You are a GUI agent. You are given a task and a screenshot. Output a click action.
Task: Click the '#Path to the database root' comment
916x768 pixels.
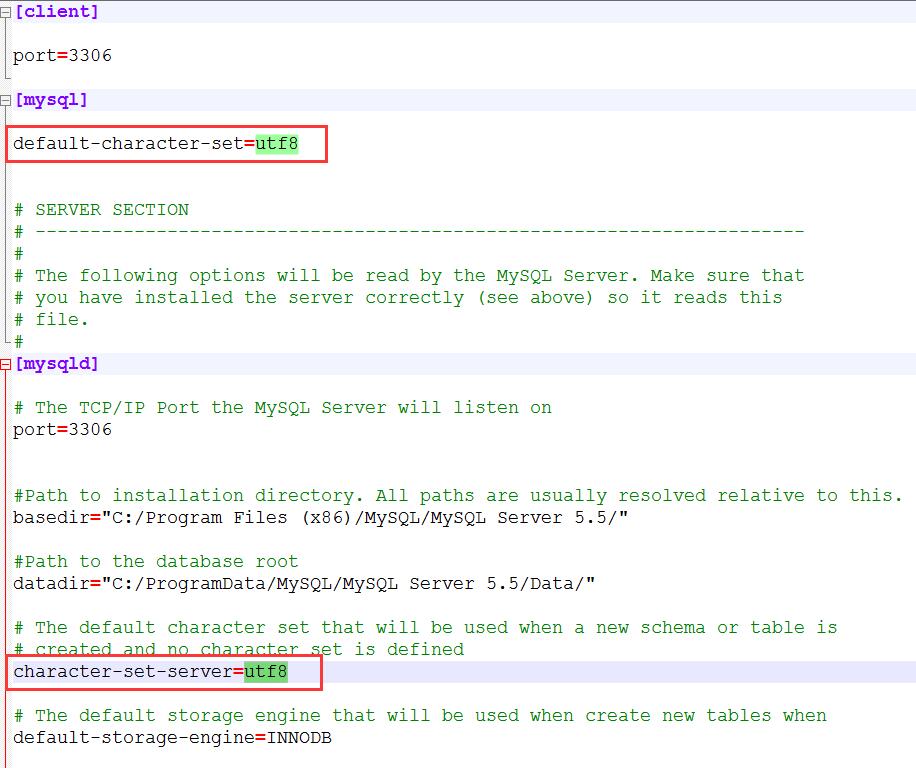(156, 562)
